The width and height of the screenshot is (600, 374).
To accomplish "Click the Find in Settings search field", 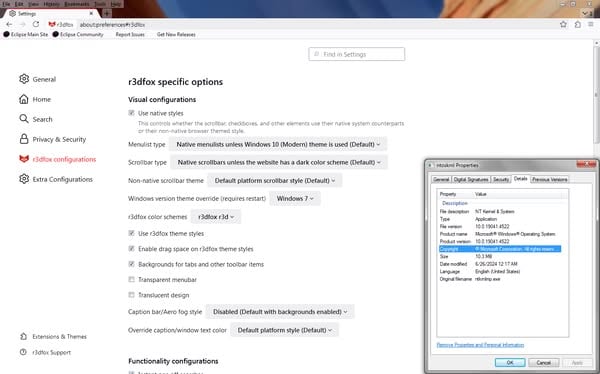I will (357, 54).
